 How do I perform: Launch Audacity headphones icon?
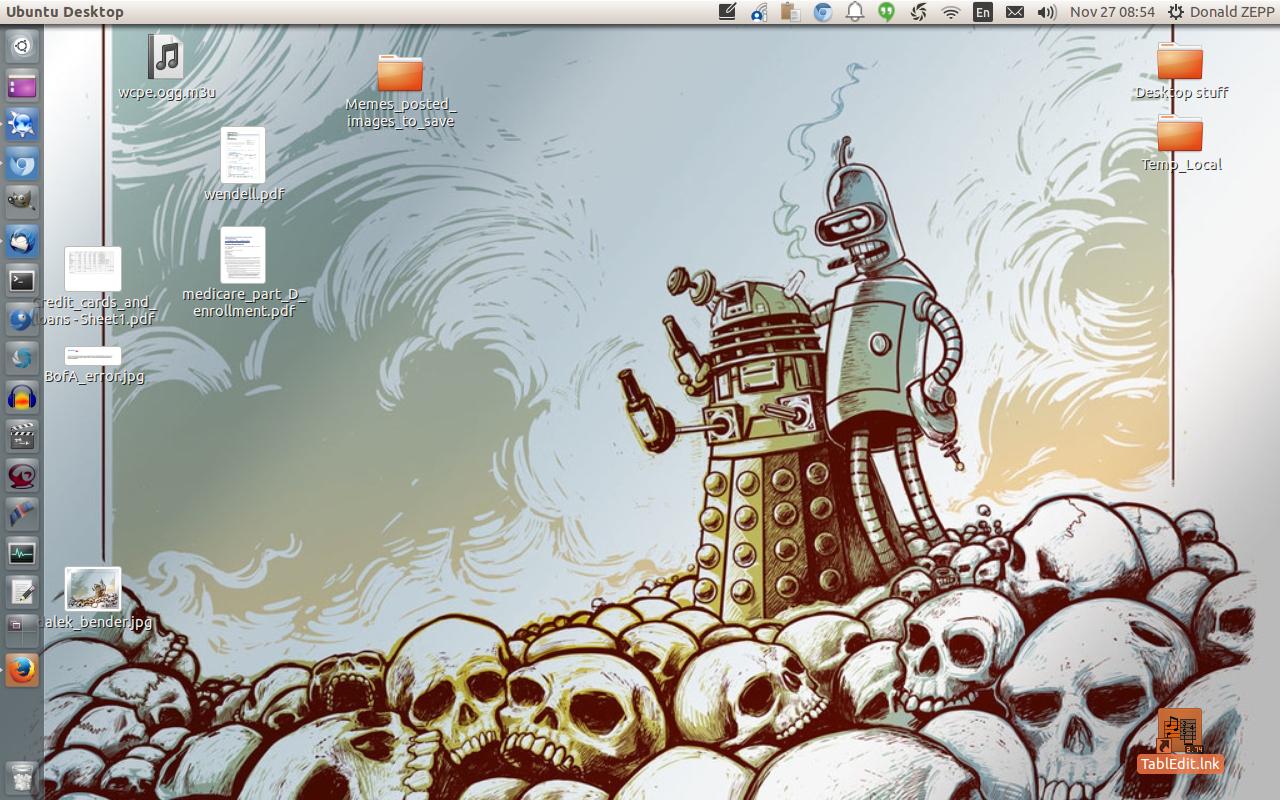point(22,397)
